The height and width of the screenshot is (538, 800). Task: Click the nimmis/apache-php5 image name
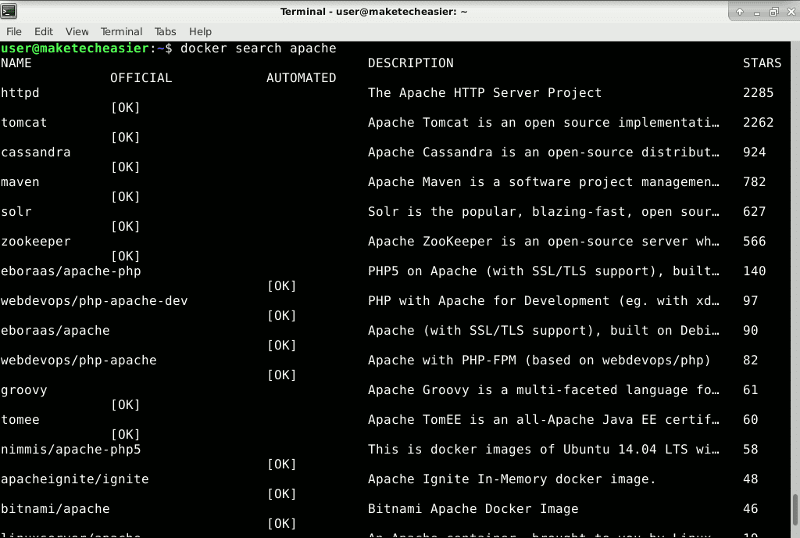pos(70,449)
